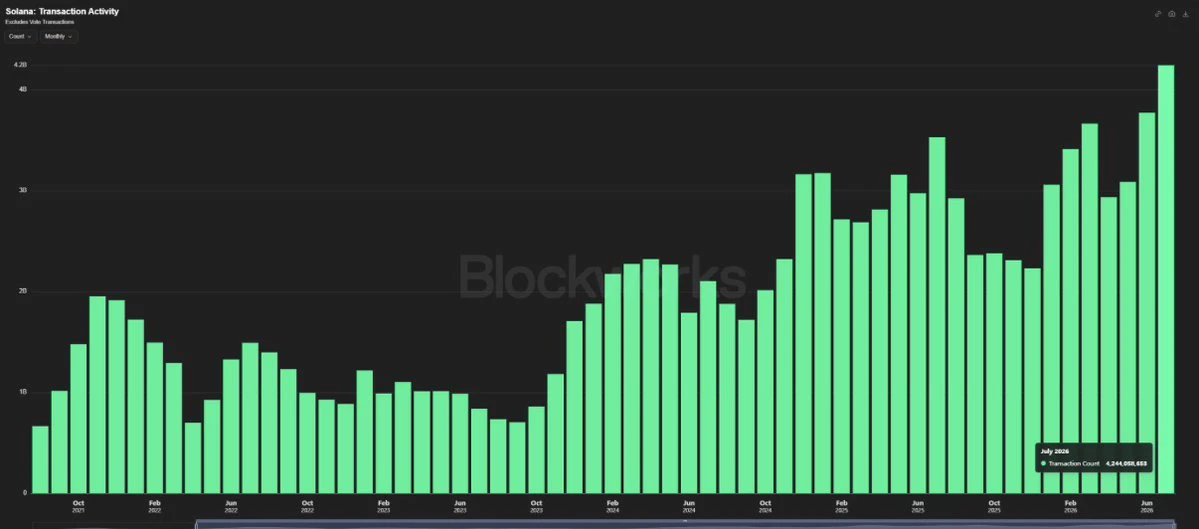Open the Count metric dropdown
Screen dimensions: 1199x529
pyautogui.click(x=19, y=37)
